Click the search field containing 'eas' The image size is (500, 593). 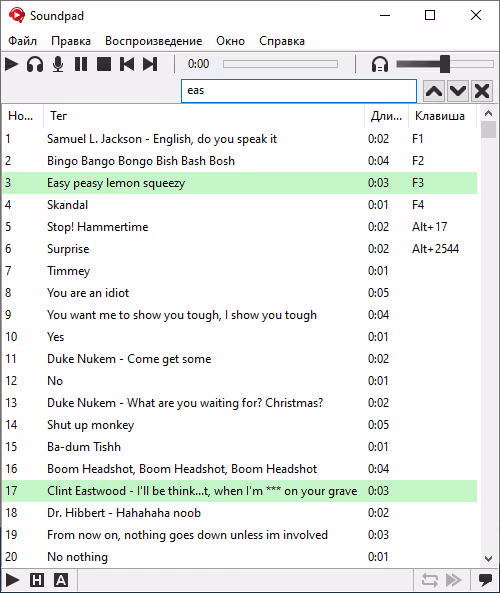[x=299, y=91]
